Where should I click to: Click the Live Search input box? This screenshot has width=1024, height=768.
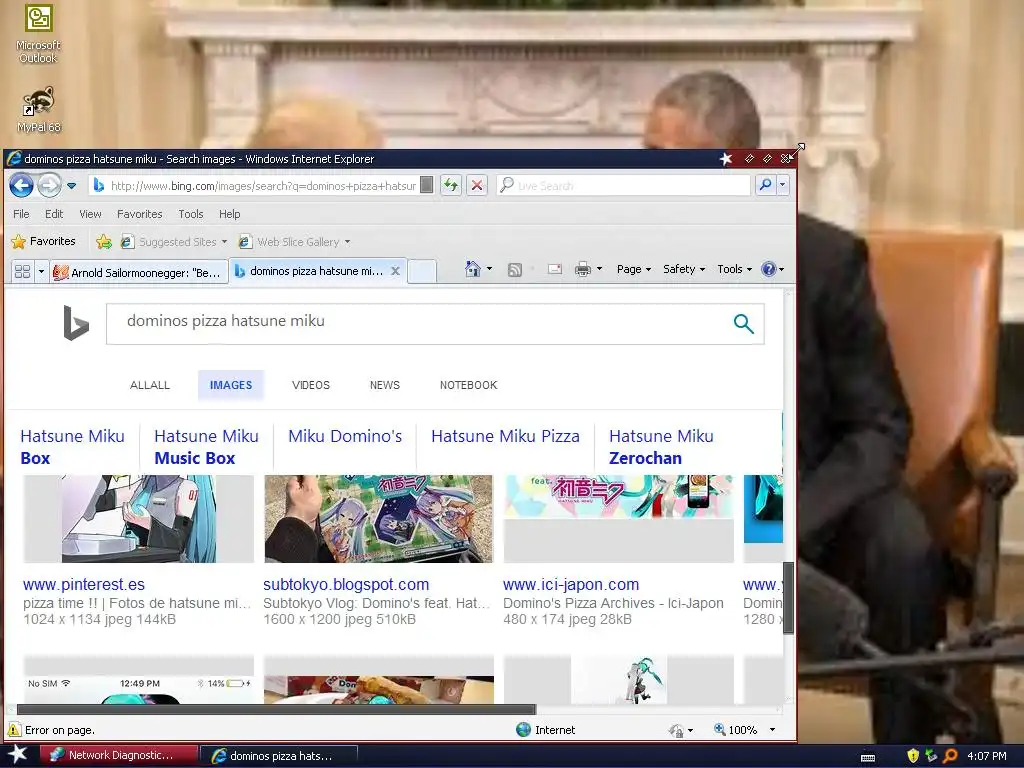623,185
